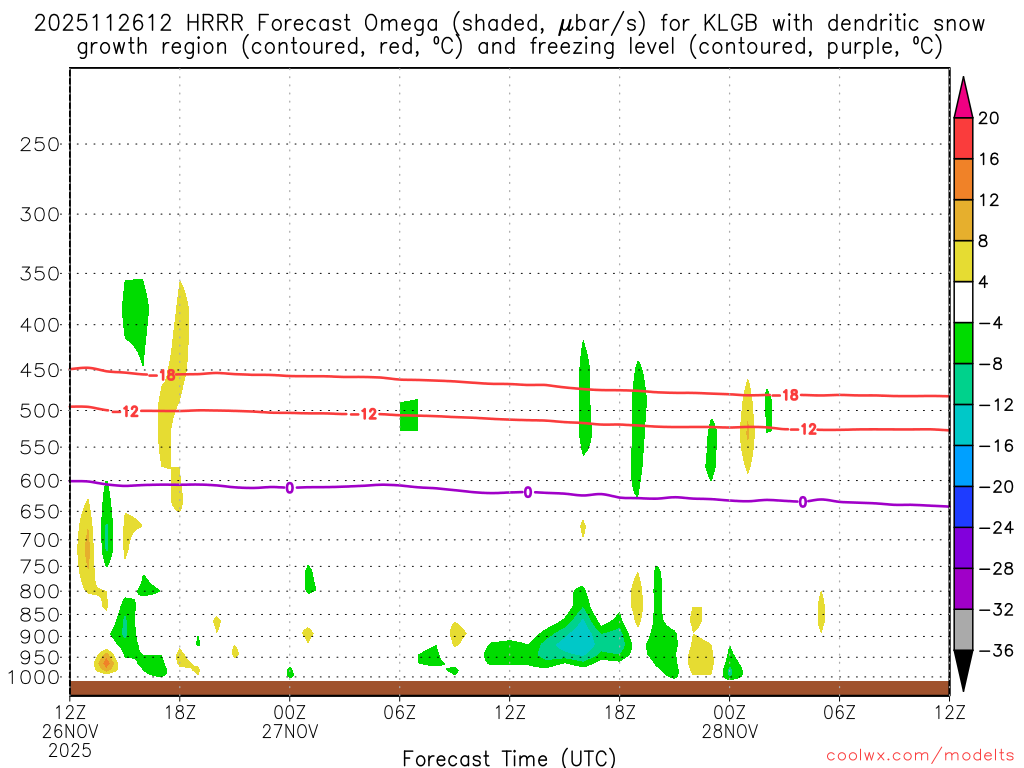This screenshot has height=768, width=1024.
Task: Click the purple swatch between -24 and -28
Action: coord(963,548)
